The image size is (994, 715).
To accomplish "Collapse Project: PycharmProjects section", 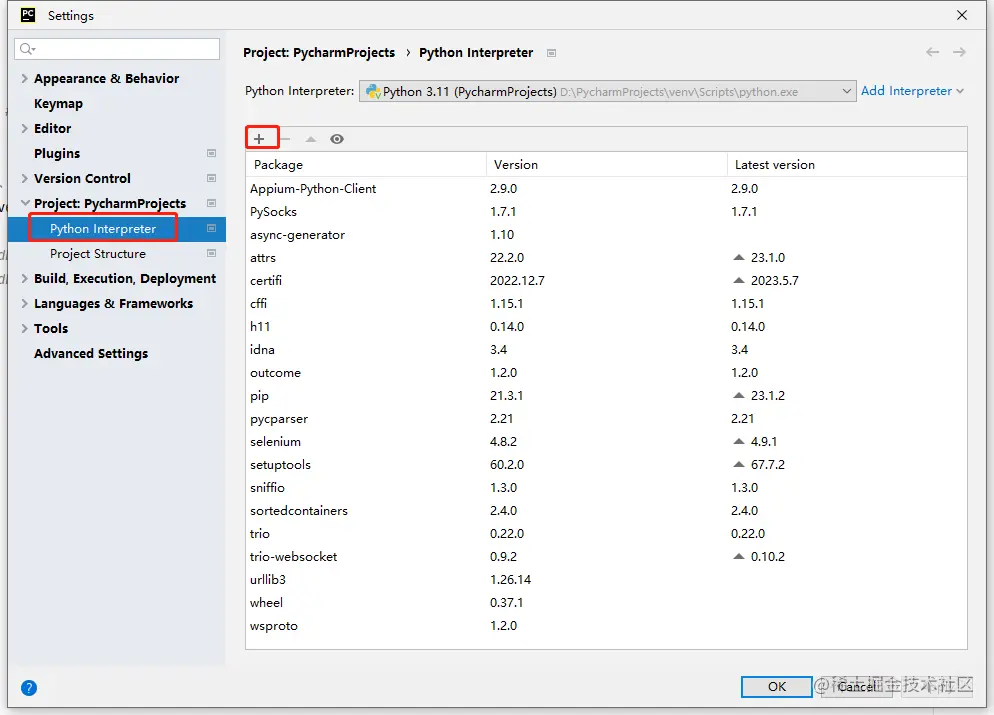I will pyautogui.click(x=25, y=203).
